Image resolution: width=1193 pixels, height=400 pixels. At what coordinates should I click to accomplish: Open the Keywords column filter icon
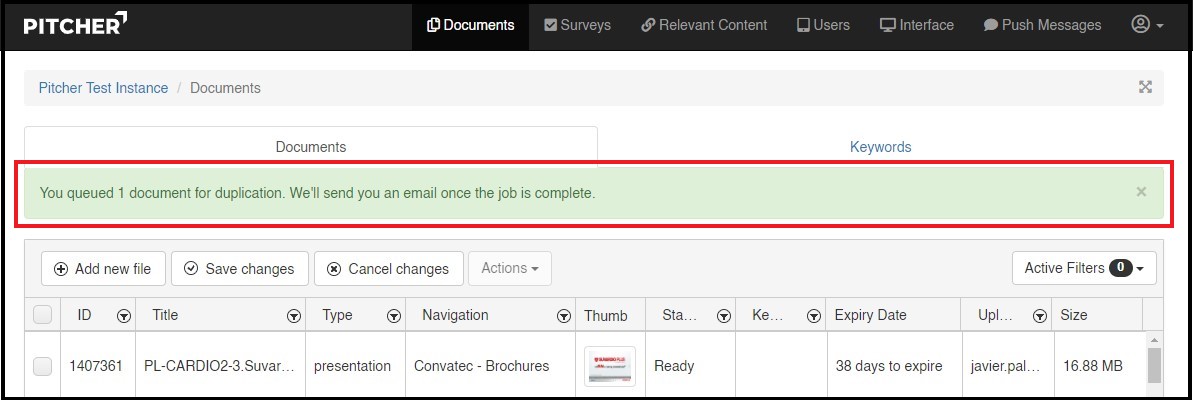[x=812, y=316]
